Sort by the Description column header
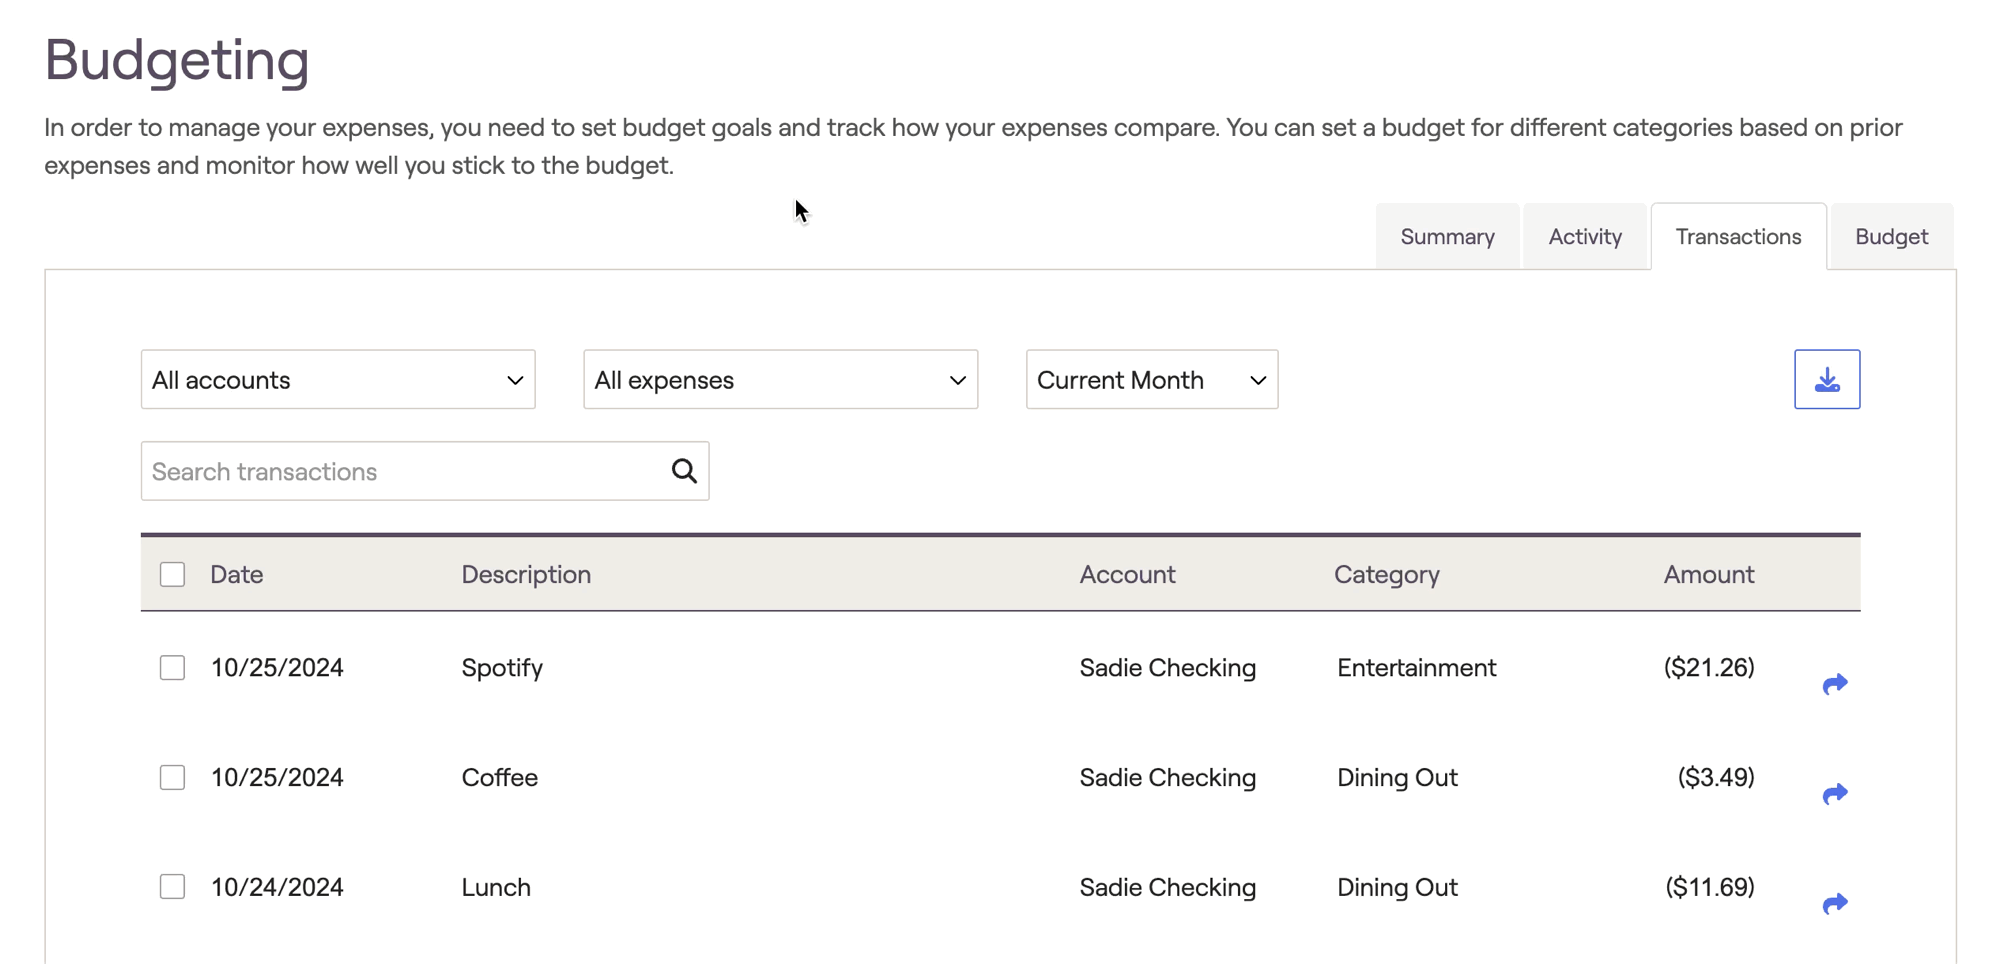 click(x=526, y=574)
